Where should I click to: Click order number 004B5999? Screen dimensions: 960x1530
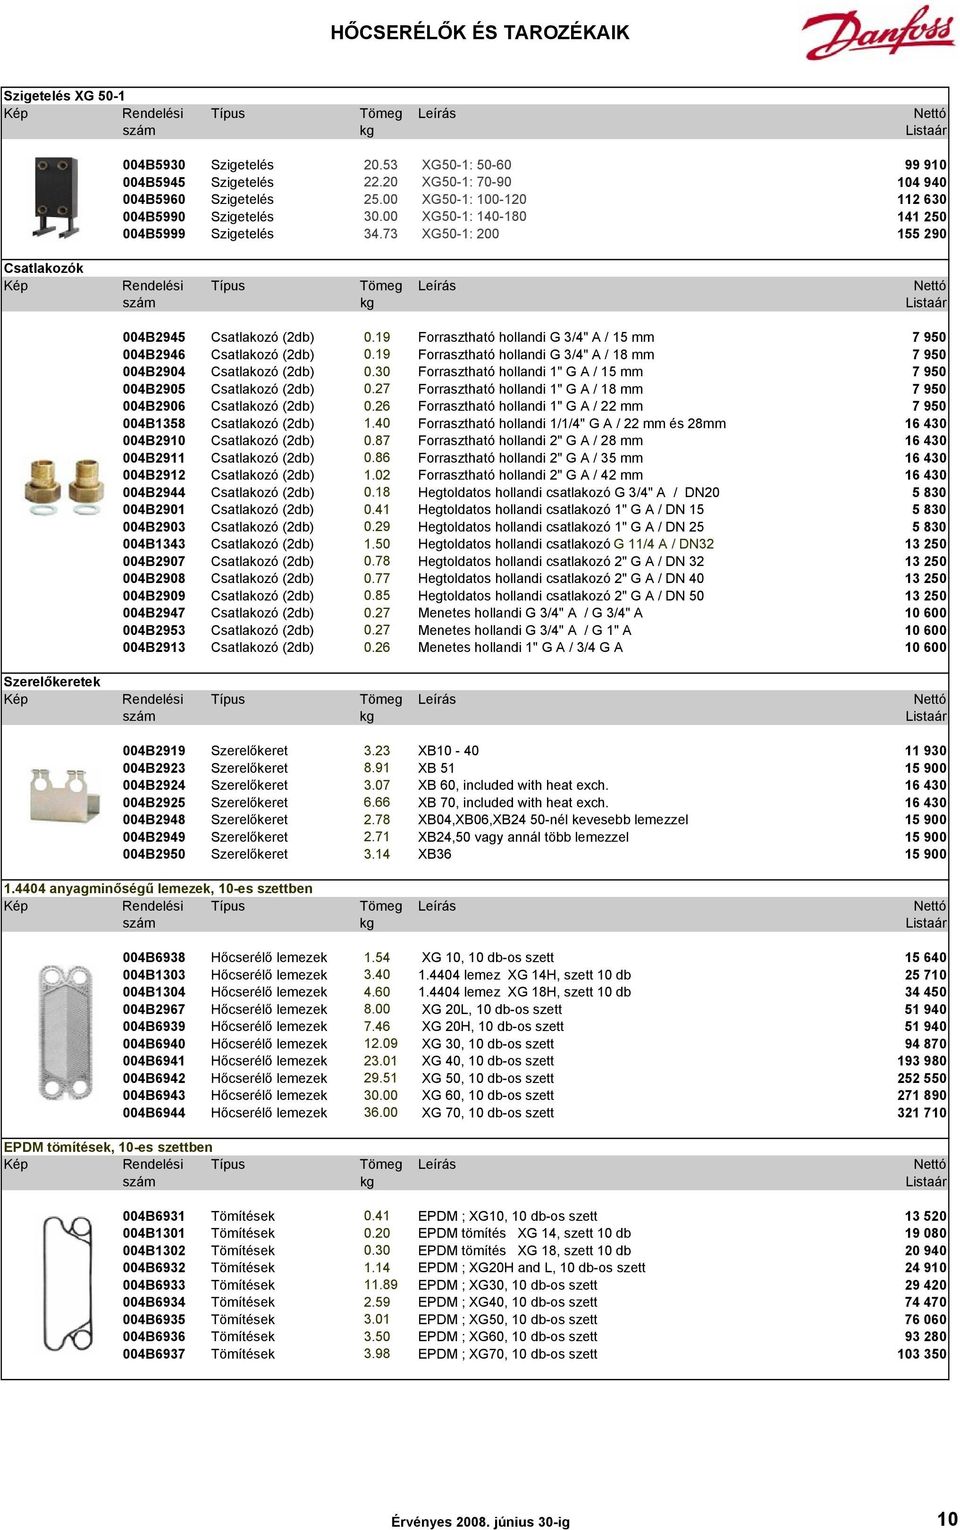(x=154, y=234)
